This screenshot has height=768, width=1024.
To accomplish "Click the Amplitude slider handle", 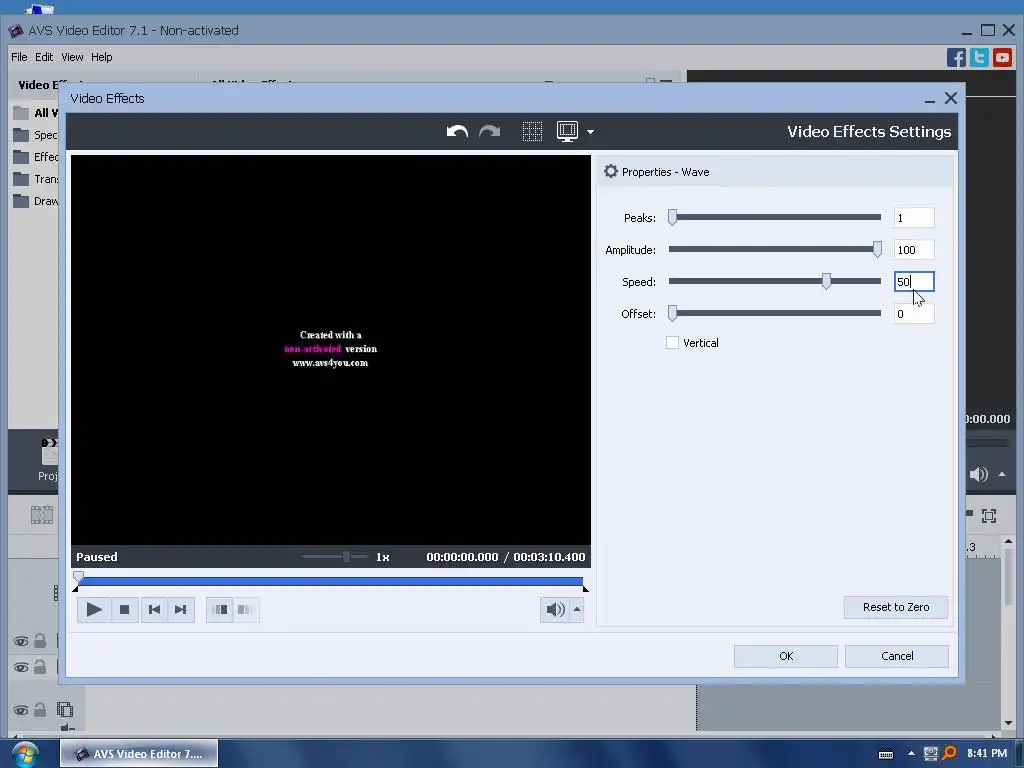I will (877, 249).
